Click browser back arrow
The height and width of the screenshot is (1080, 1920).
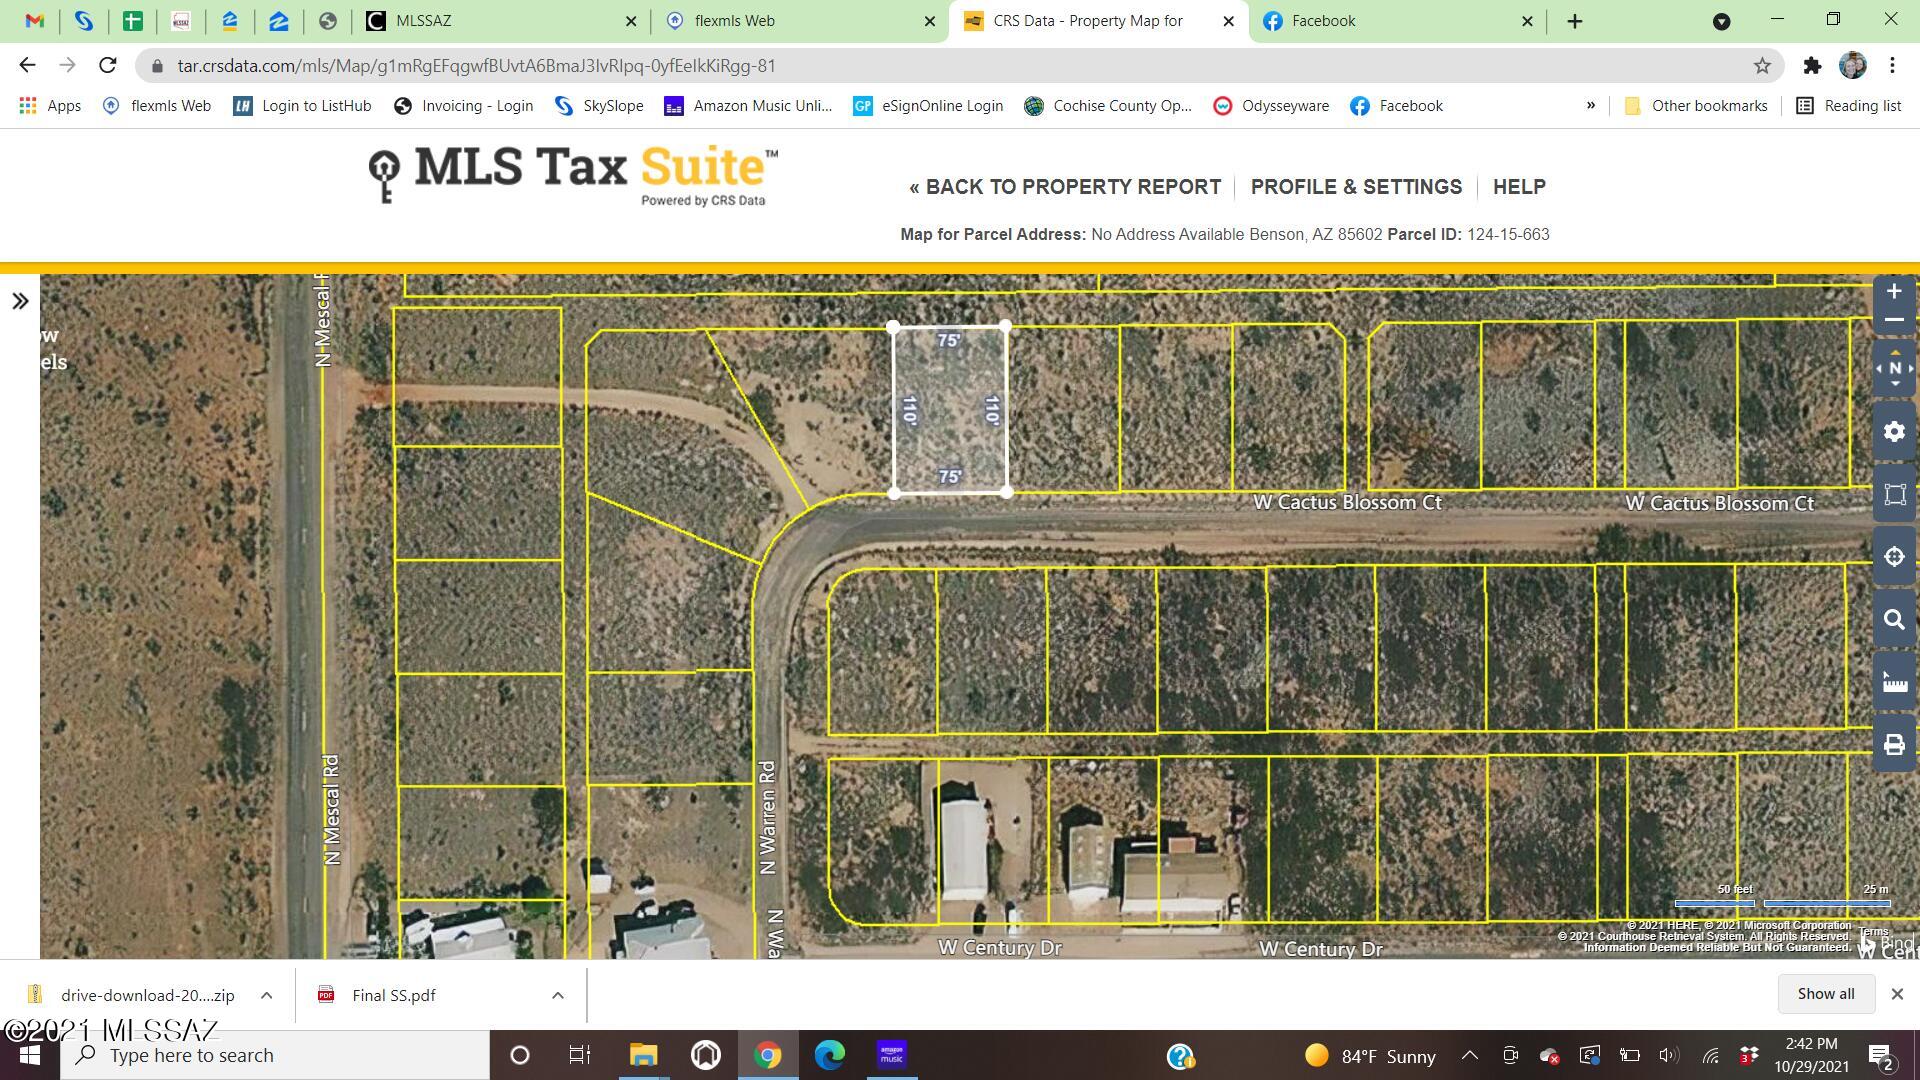coord(27,65)
